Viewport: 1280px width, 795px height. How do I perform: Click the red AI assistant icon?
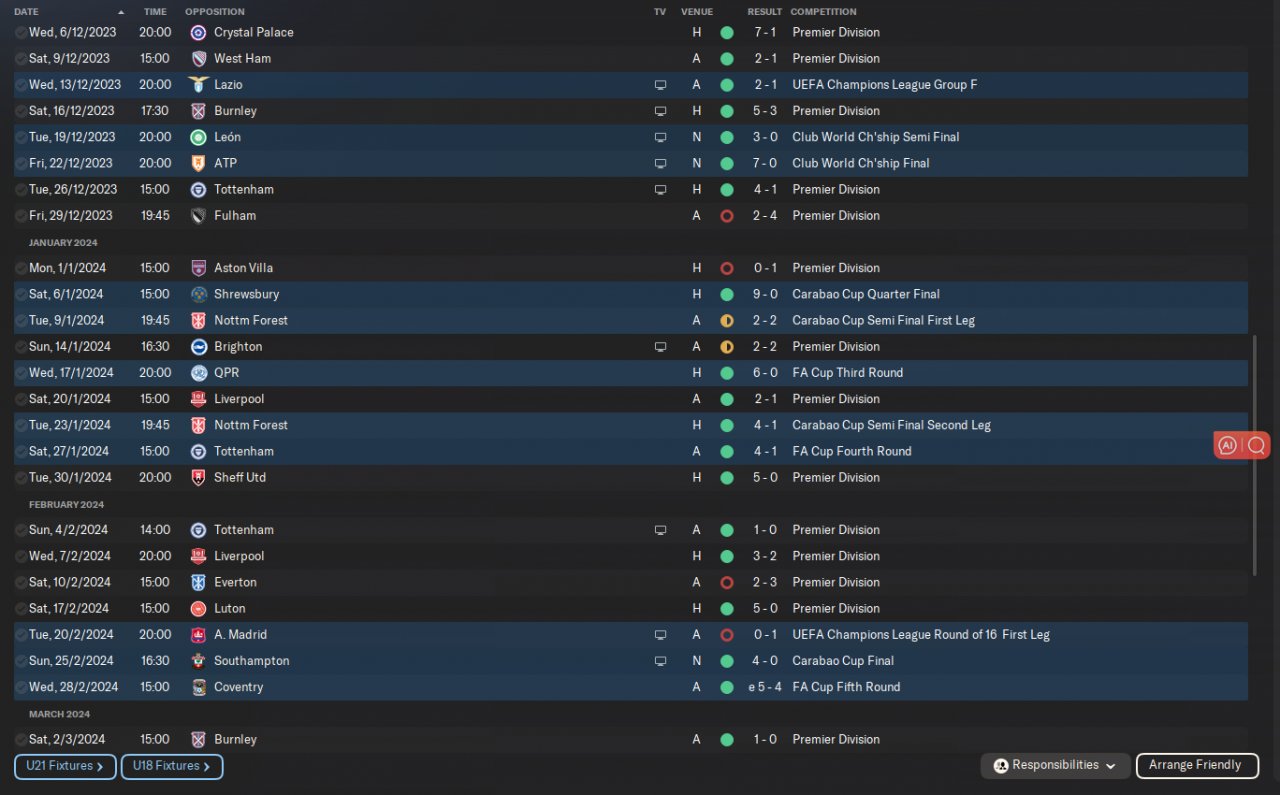1228,446
